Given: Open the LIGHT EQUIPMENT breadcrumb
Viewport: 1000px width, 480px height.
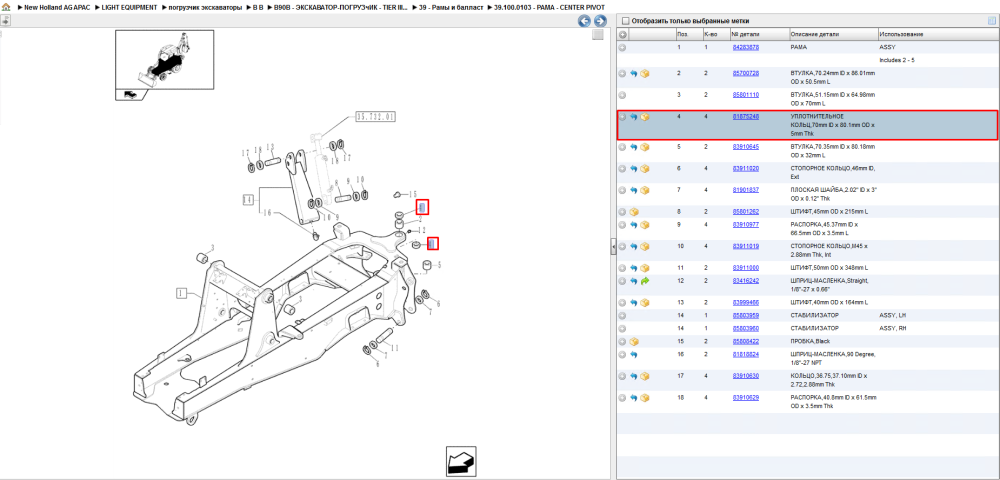Looking at the screenshot, I should coord(129,7).
